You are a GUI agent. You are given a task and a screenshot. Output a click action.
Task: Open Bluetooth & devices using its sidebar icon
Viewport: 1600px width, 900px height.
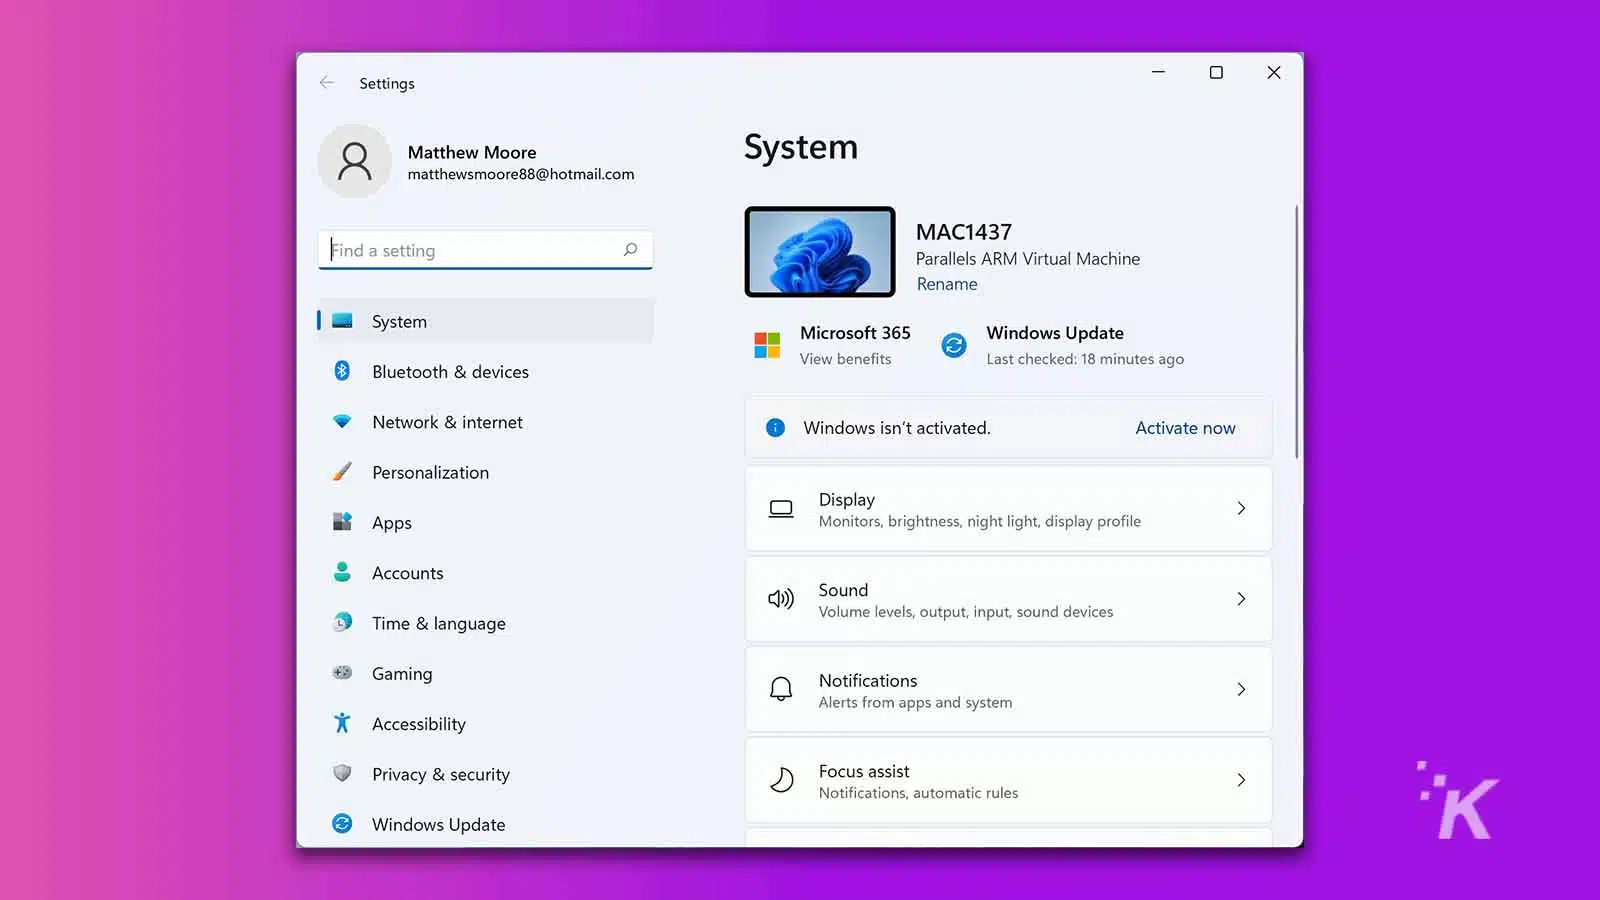pyautogui.click(x=342, y=371)
